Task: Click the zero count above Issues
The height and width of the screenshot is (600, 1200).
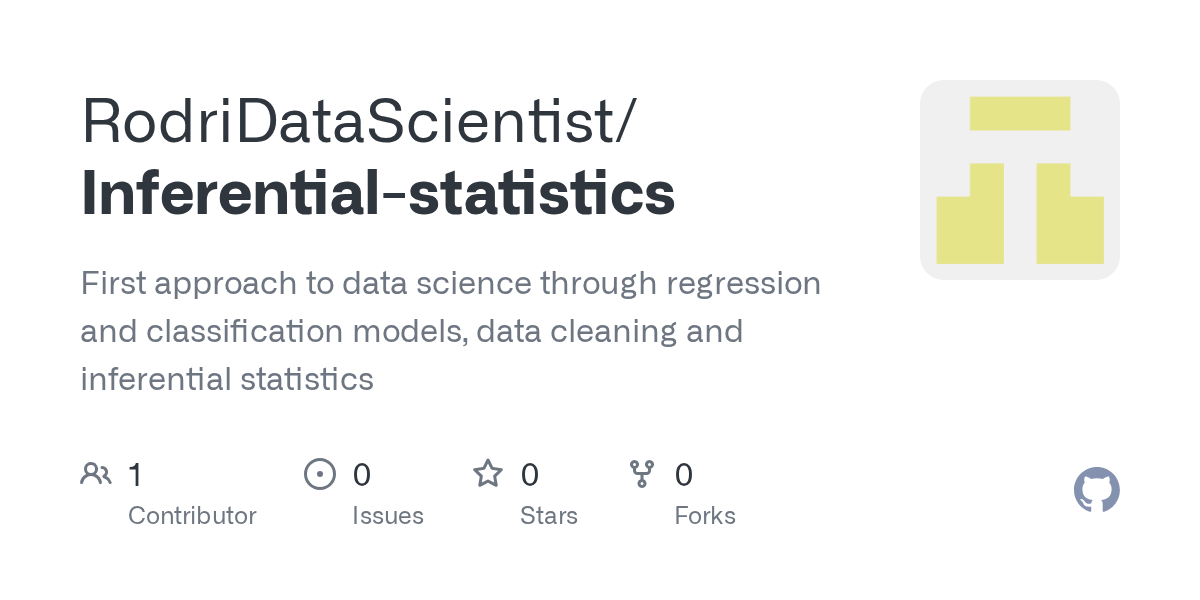Action: pyautogui.click(x=362, y=474)
